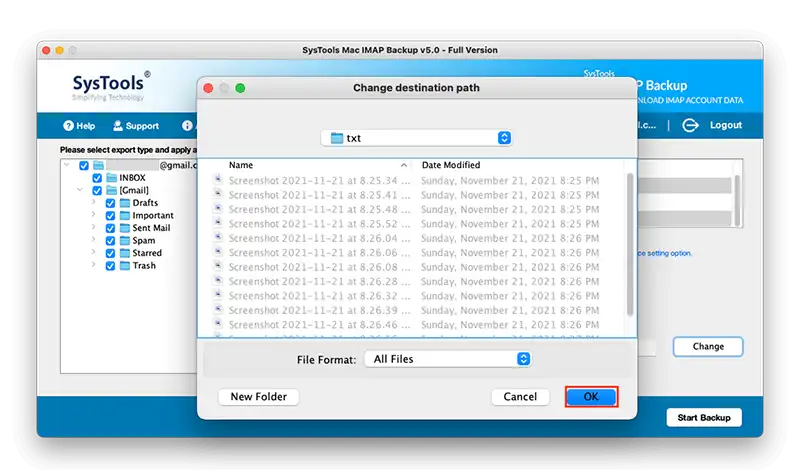This screenshot has width=800, height=470.
Task: Click the setting option link in main window
Action: [665, 253]
